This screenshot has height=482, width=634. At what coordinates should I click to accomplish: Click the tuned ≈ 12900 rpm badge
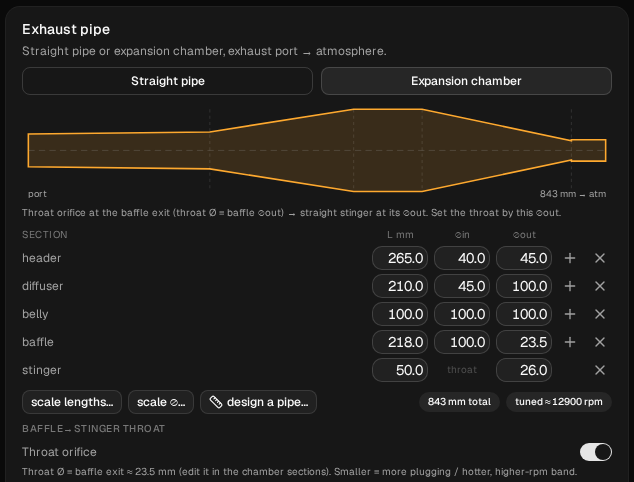point(559,402)
